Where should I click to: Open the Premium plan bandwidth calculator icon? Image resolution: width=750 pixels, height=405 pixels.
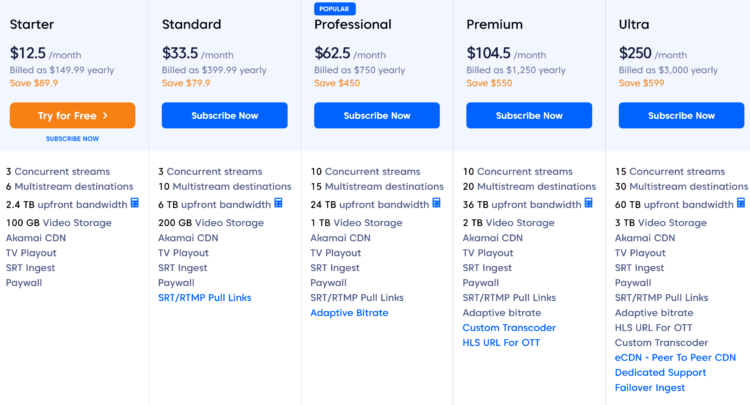click(588, 203)
